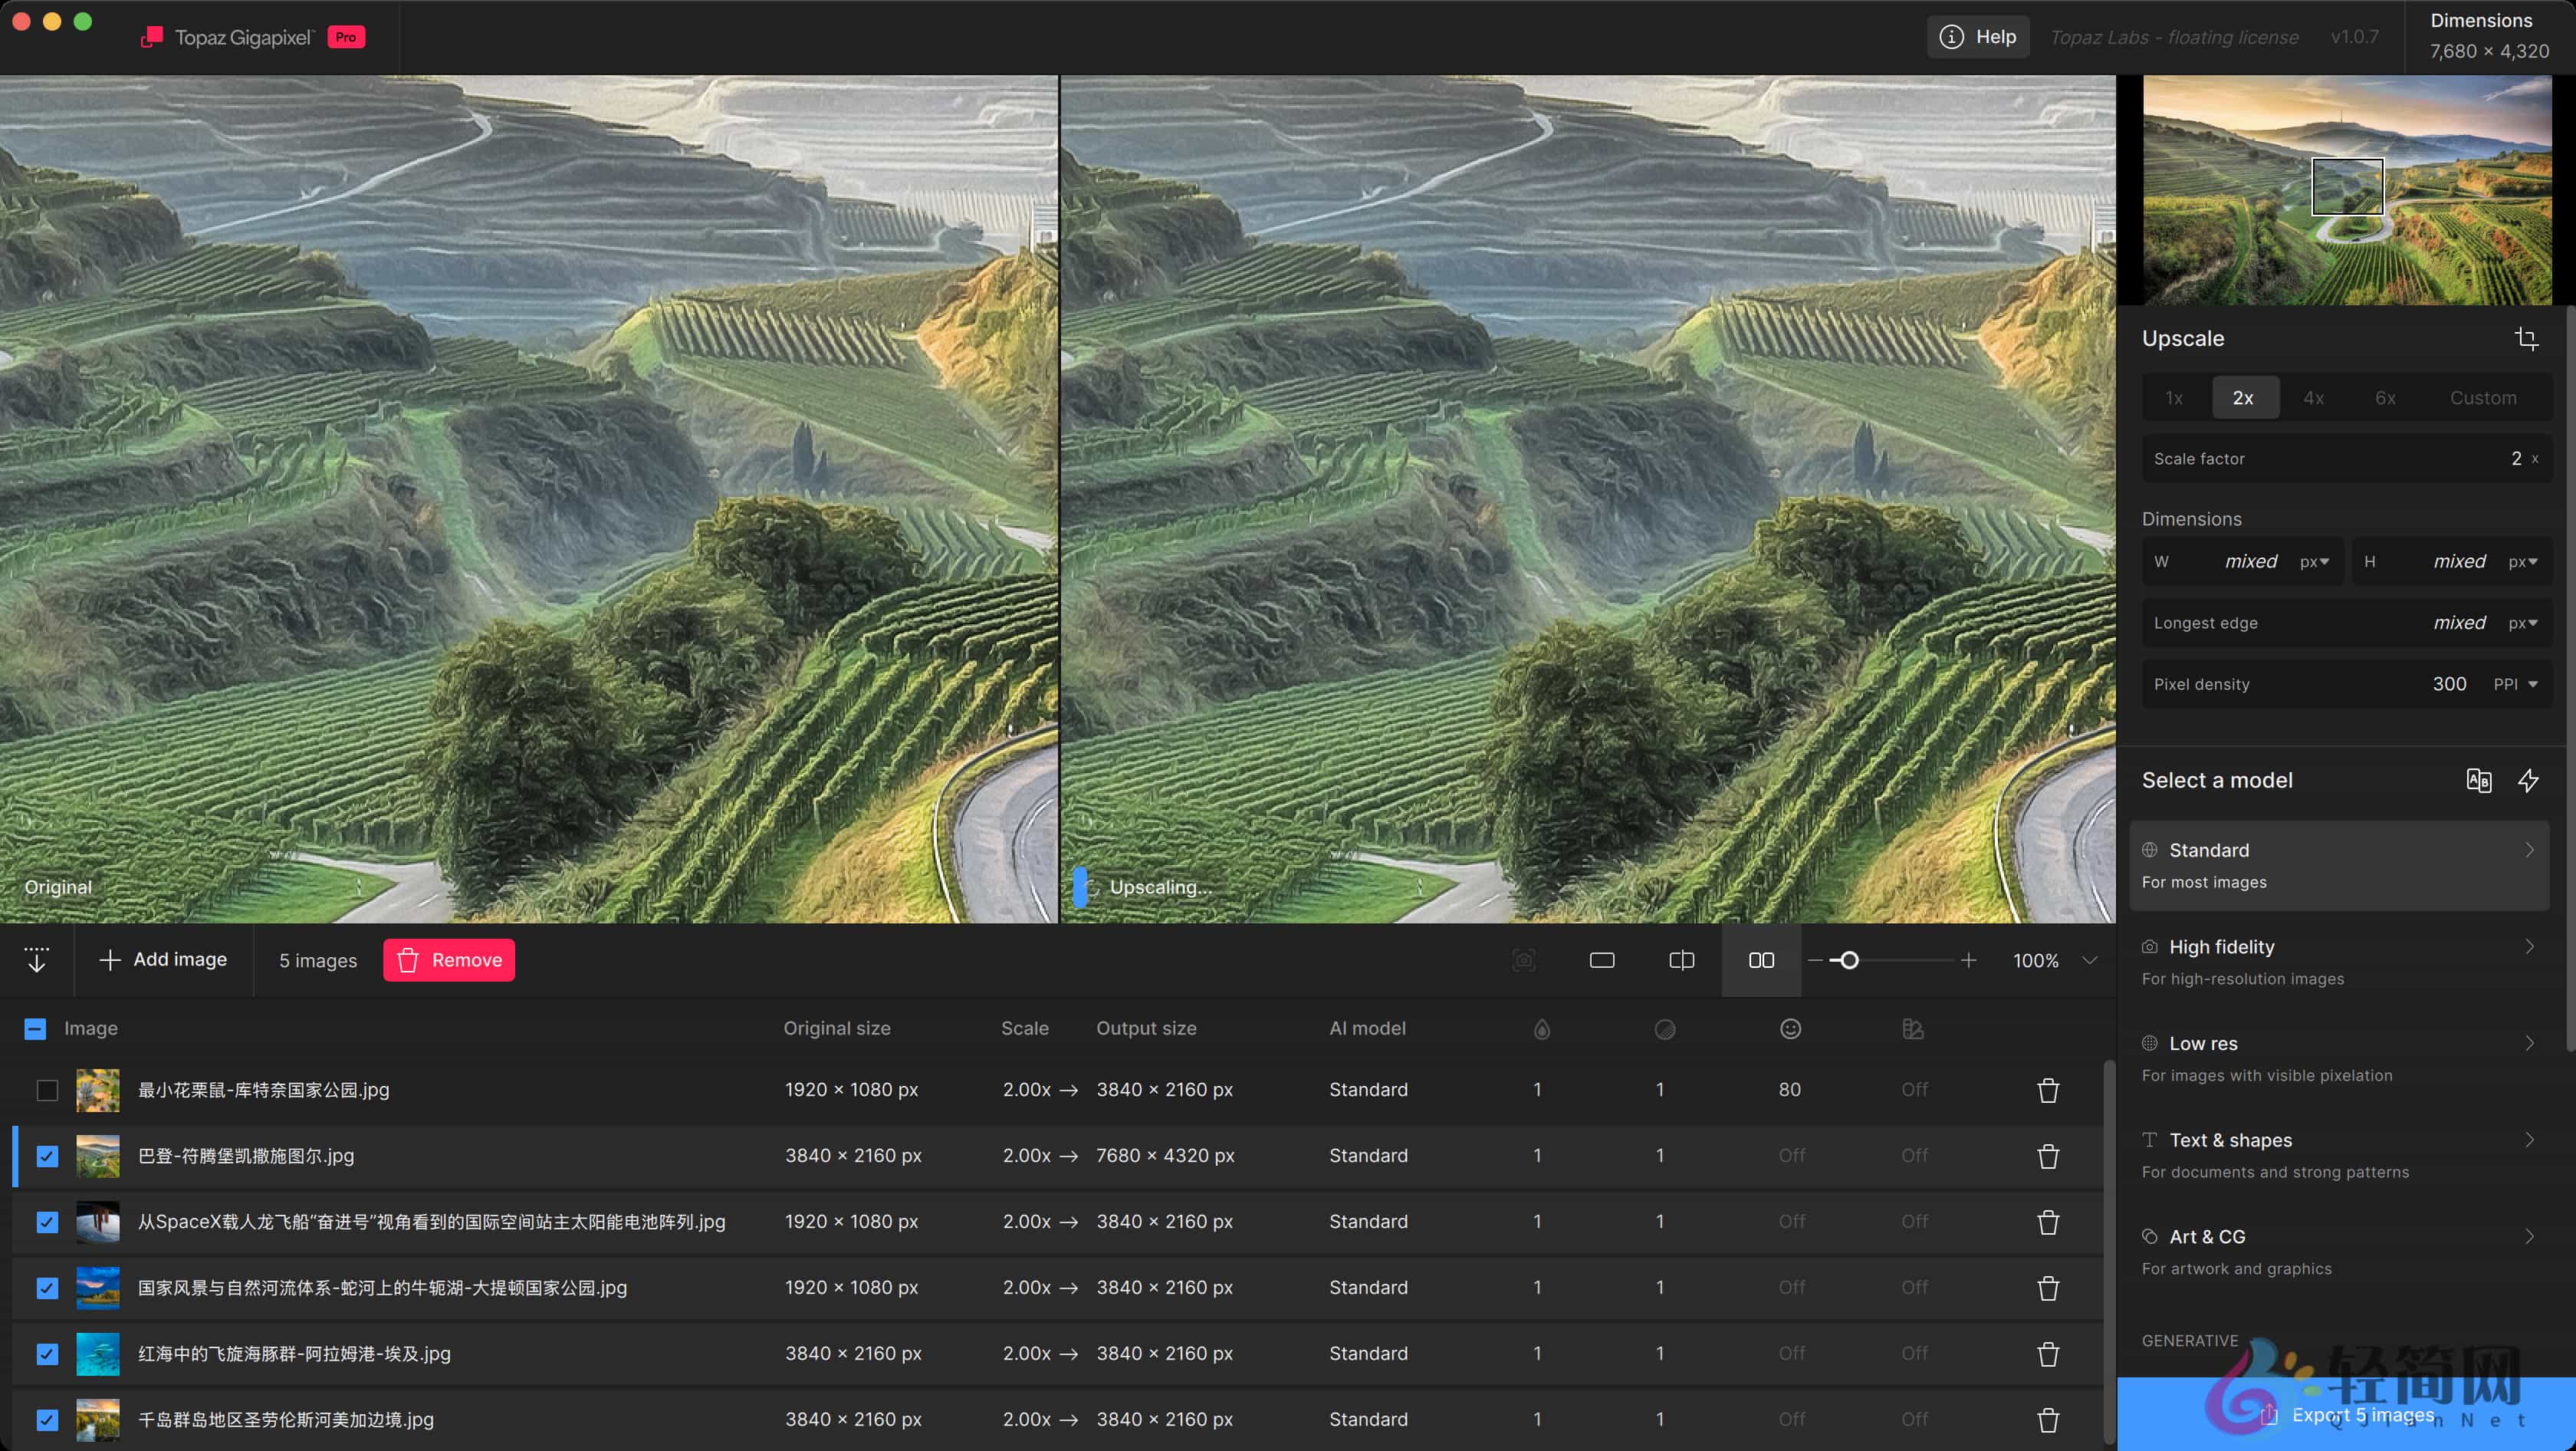
Task: Click the crop icon next to Upscale
Action: click(2526, 339)
